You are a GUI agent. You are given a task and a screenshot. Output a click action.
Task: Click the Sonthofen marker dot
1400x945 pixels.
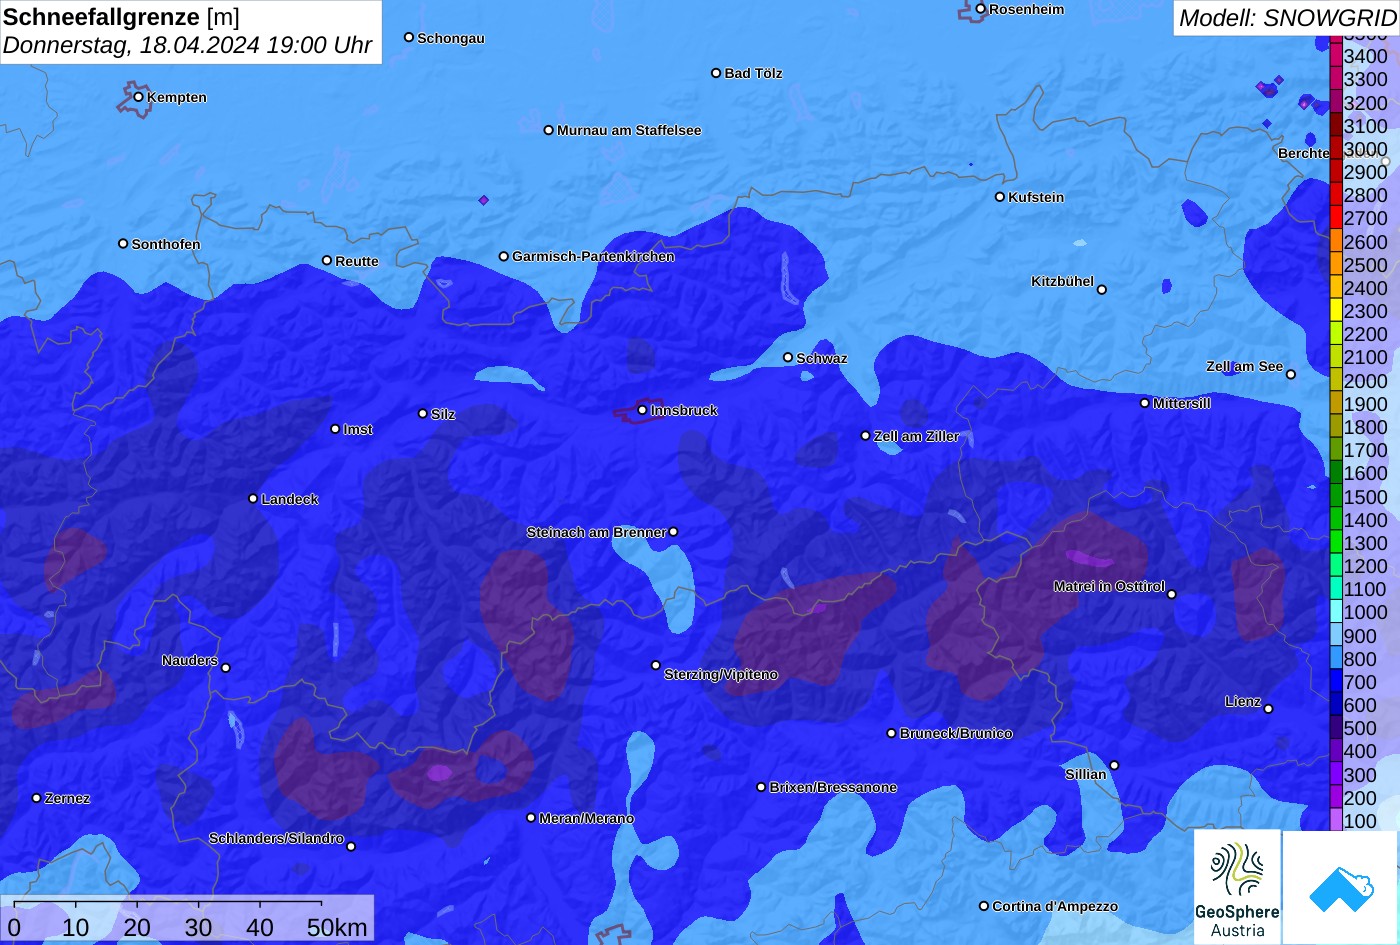coord(123,243)
